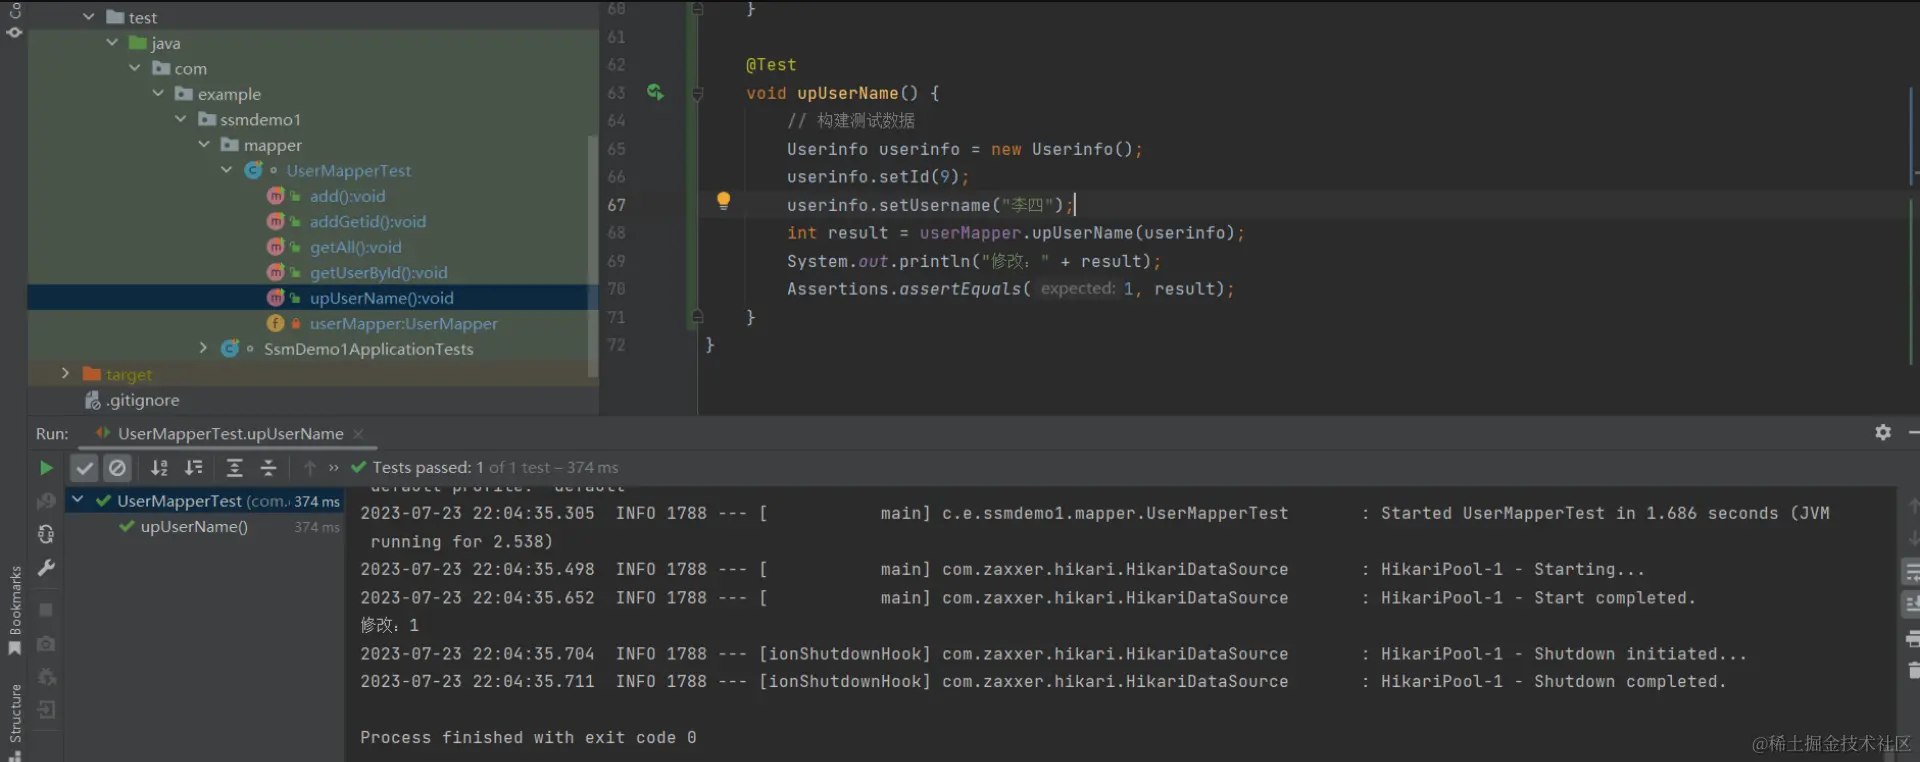Click 'Process finished with exit code 0' text
Image resolution: width=1920 pixels, height=762 pixels.
(x=528, y=738)
